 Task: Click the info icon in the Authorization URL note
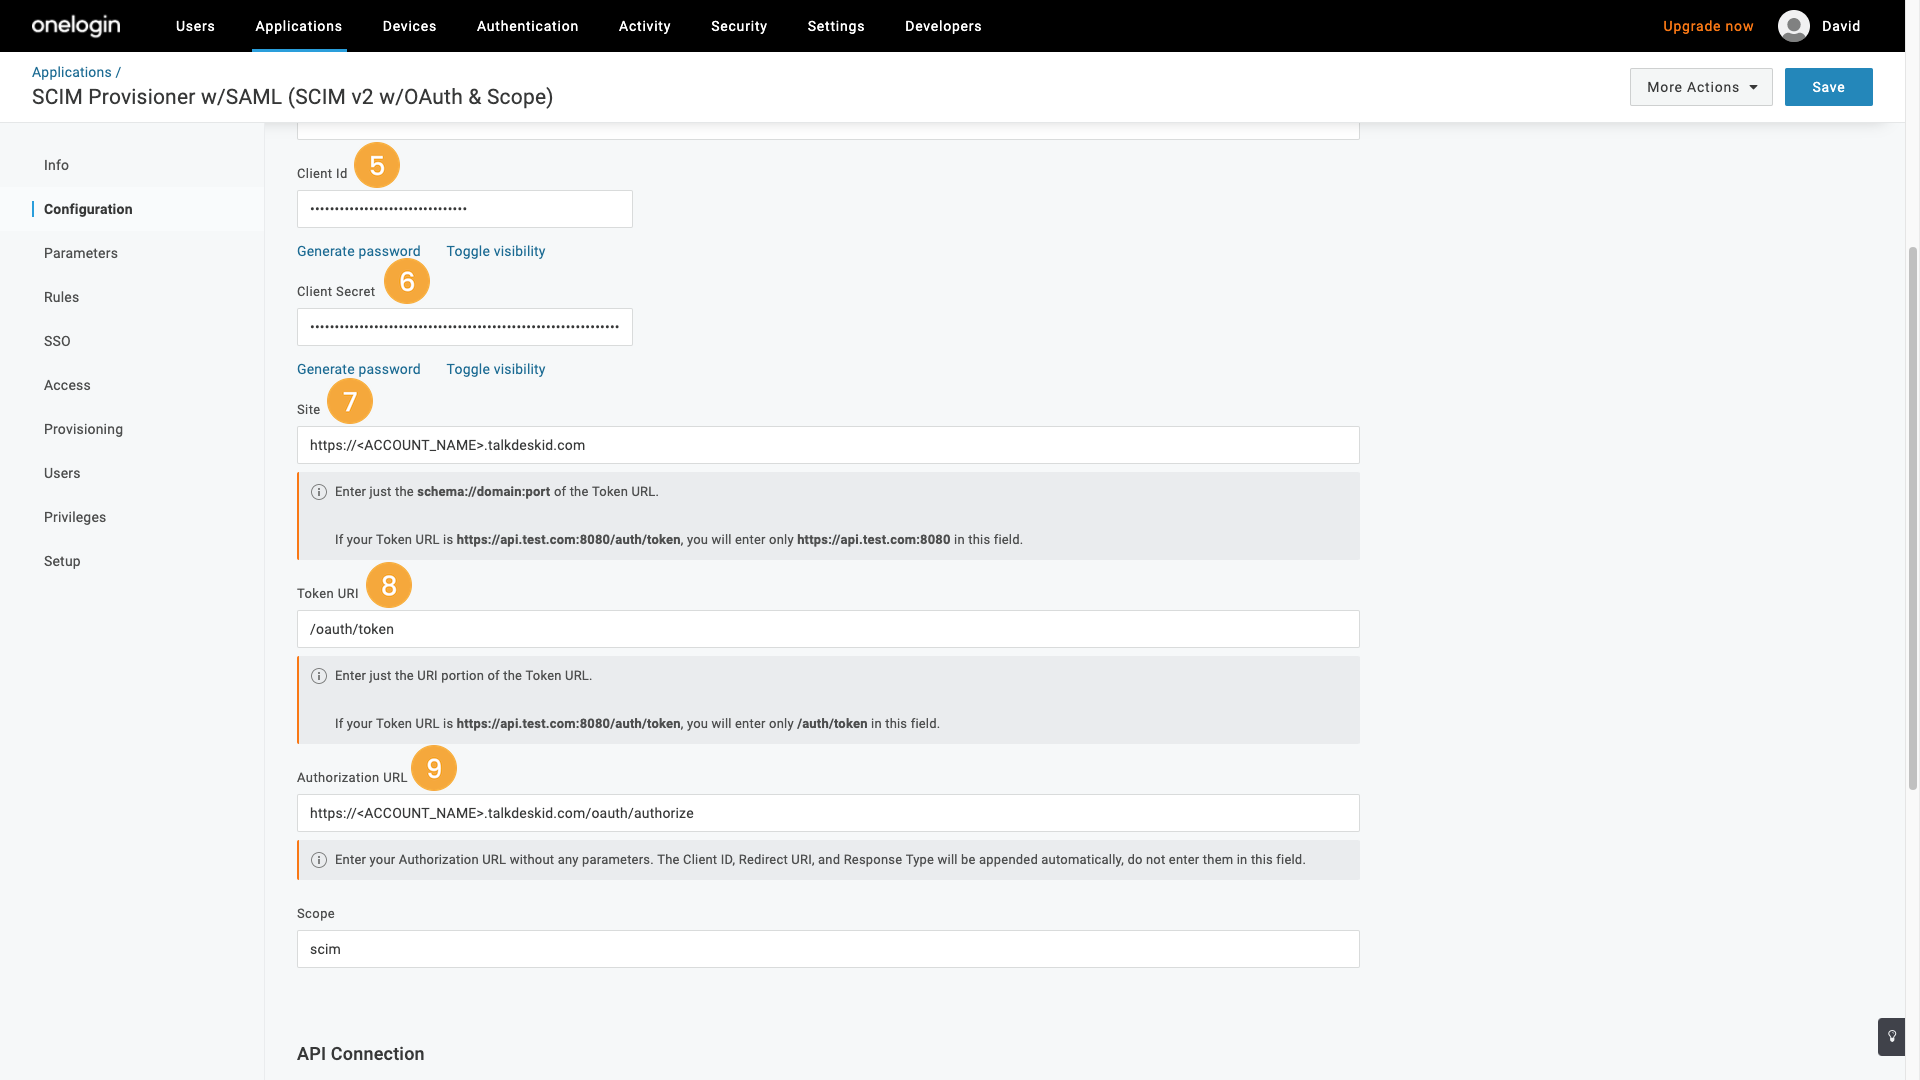click(319, 860)
